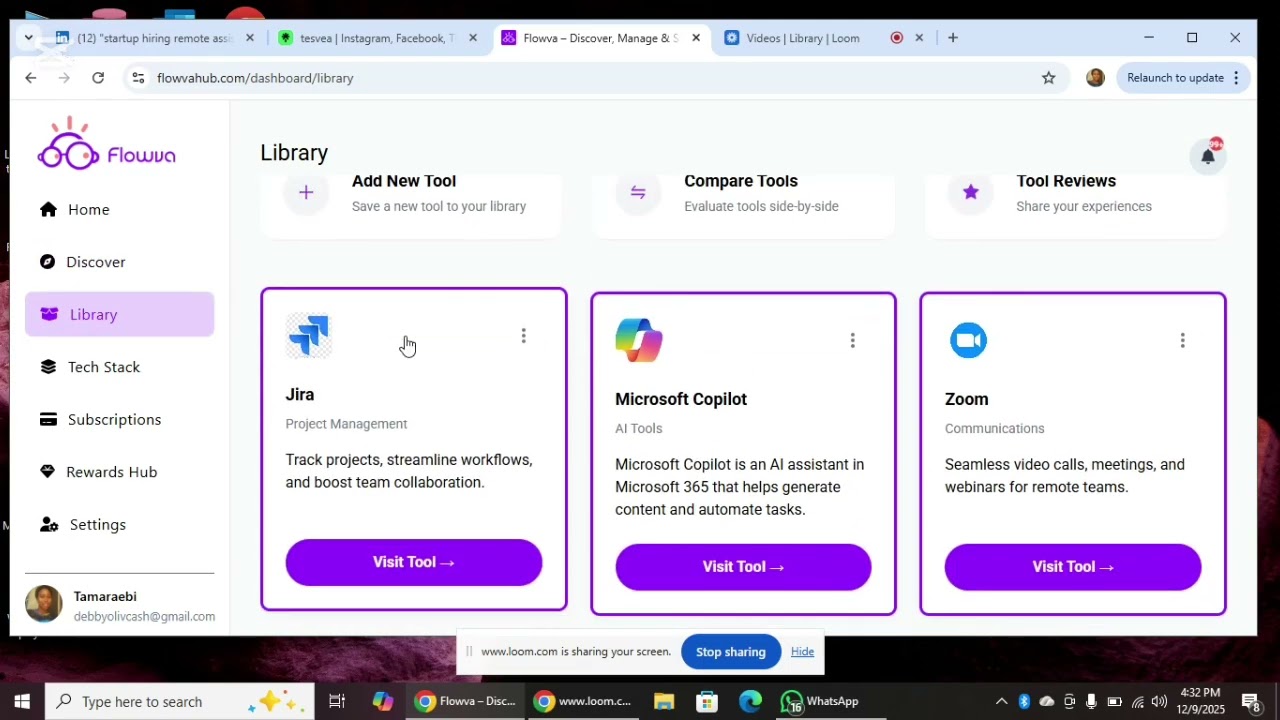Viewport: 1280px width, 720px height.
Task: Click the Zoom logo on its card
Action: [968, 340]
